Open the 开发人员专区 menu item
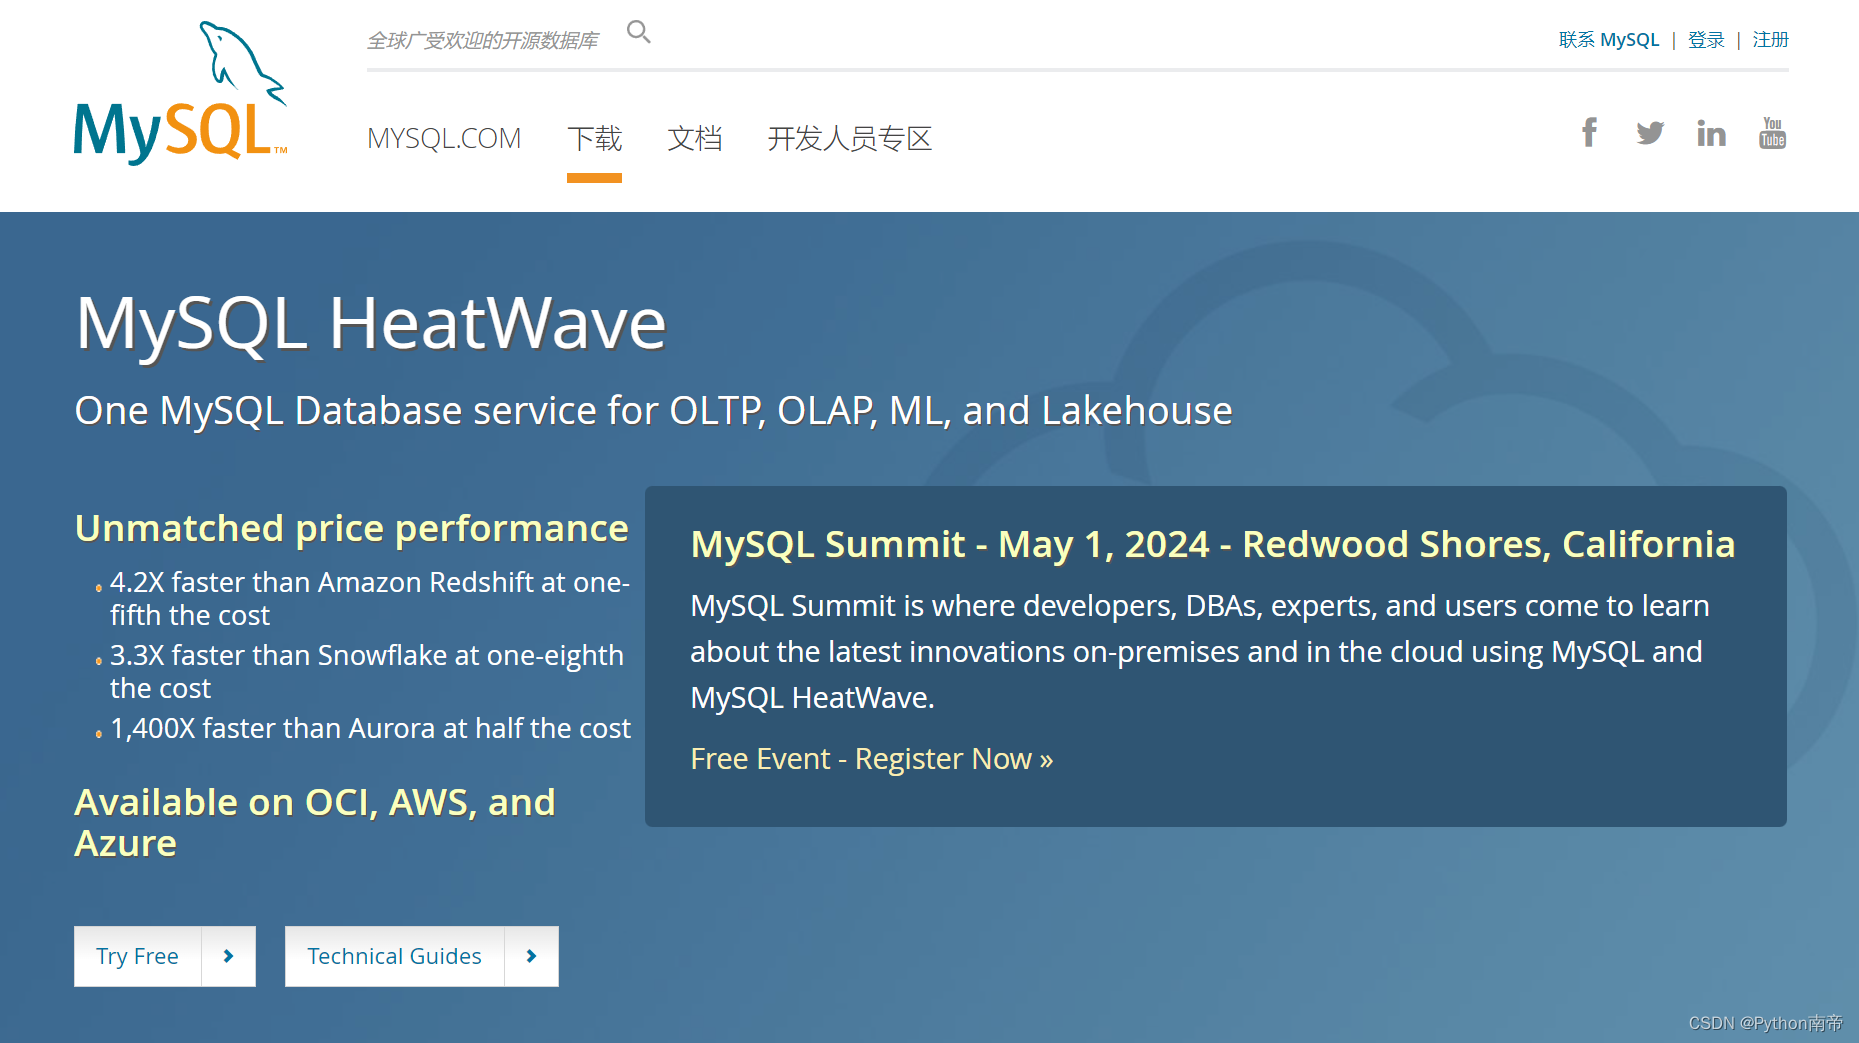 tap(849, 138)
